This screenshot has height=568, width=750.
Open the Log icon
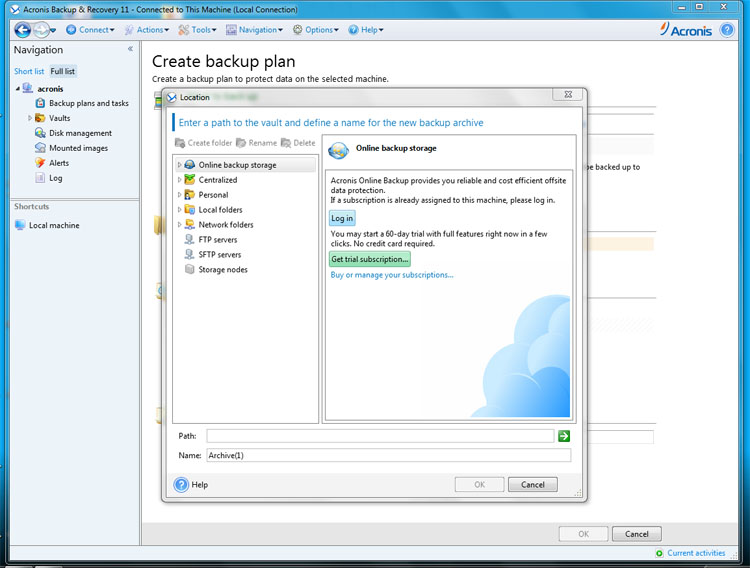(40, 178)
